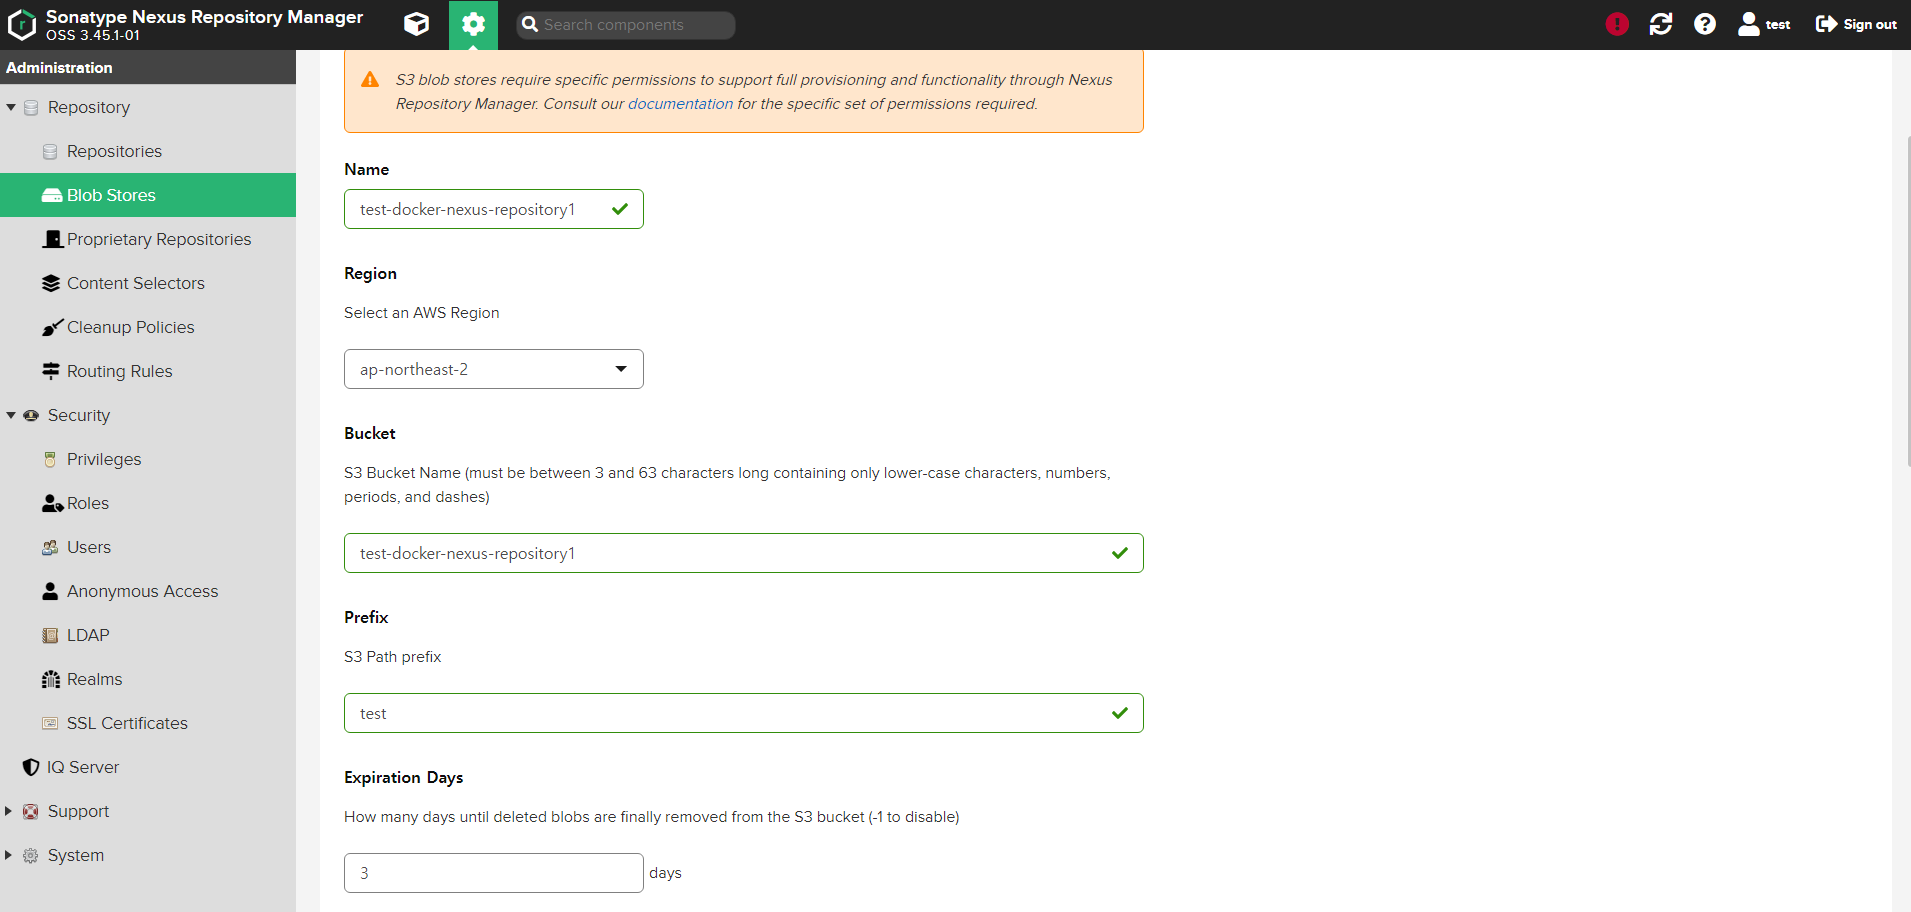Click the orange warning triangle icon

(370, 79)
